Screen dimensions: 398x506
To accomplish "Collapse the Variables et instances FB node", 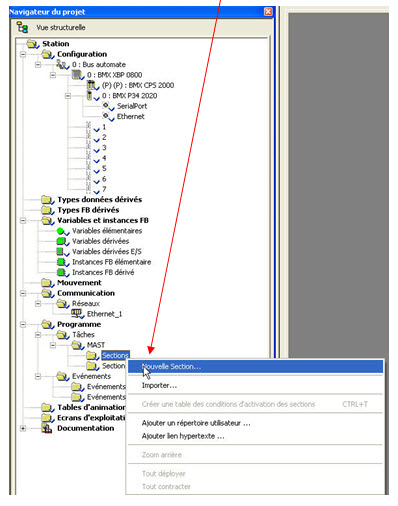I will [x=23, y=220].
